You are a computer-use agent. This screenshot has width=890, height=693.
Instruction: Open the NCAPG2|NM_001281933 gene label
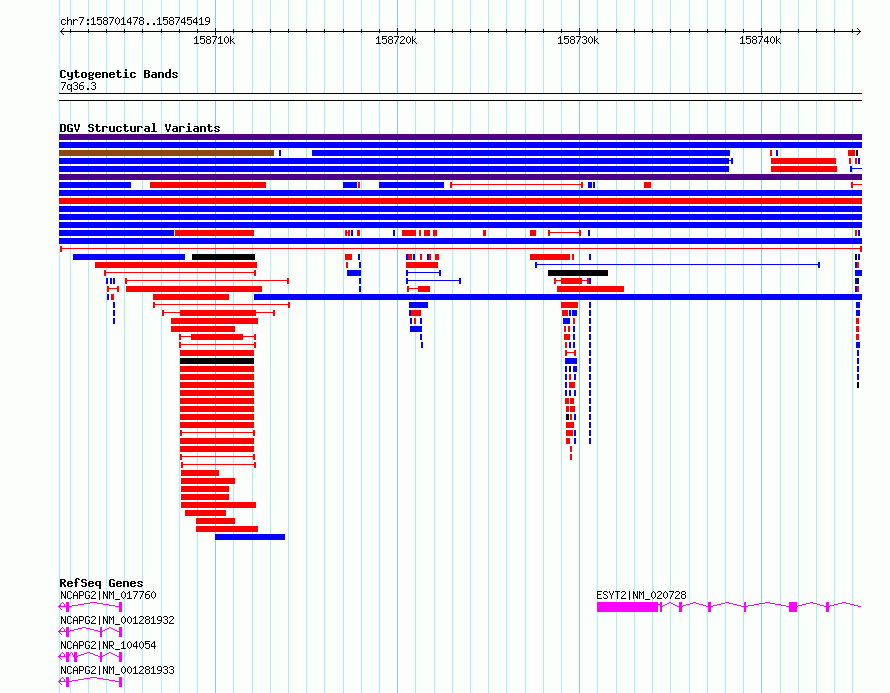[x=117, y=670]
